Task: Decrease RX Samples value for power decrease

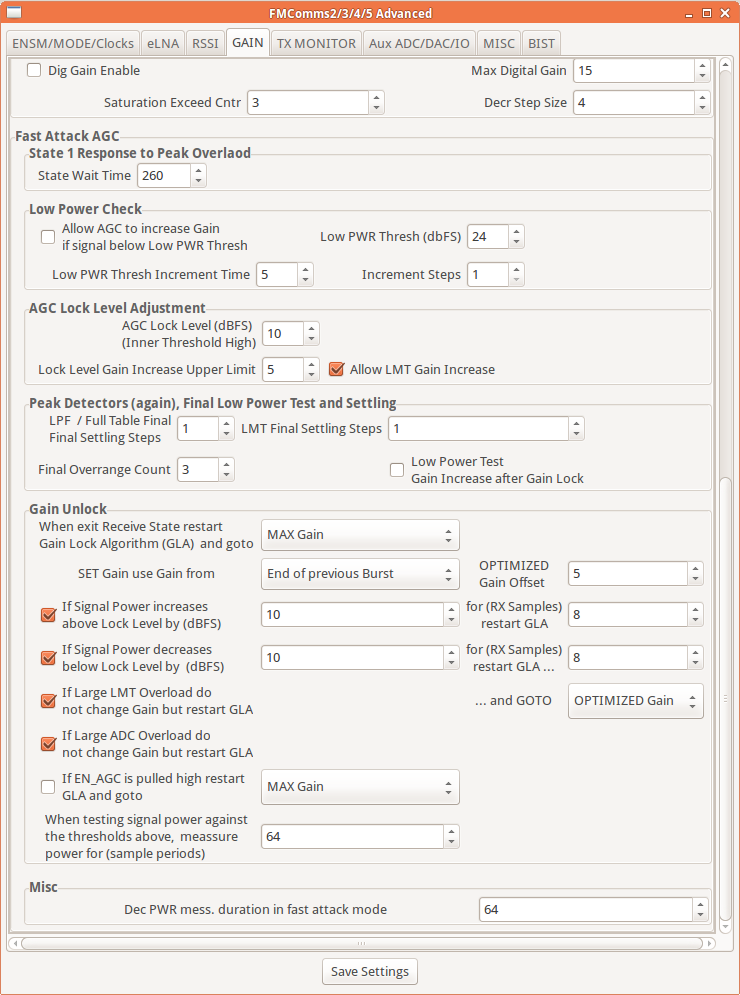Action: point(696,664)
